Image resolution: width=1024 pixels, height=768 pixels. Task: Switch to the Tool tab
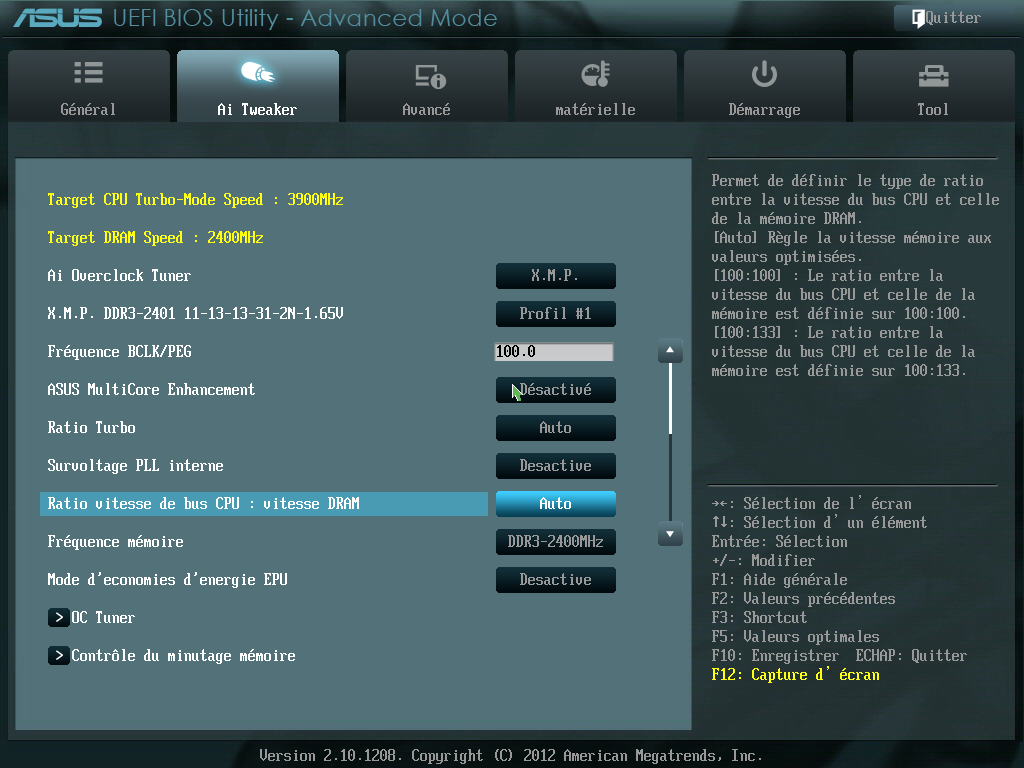[933, 86]
